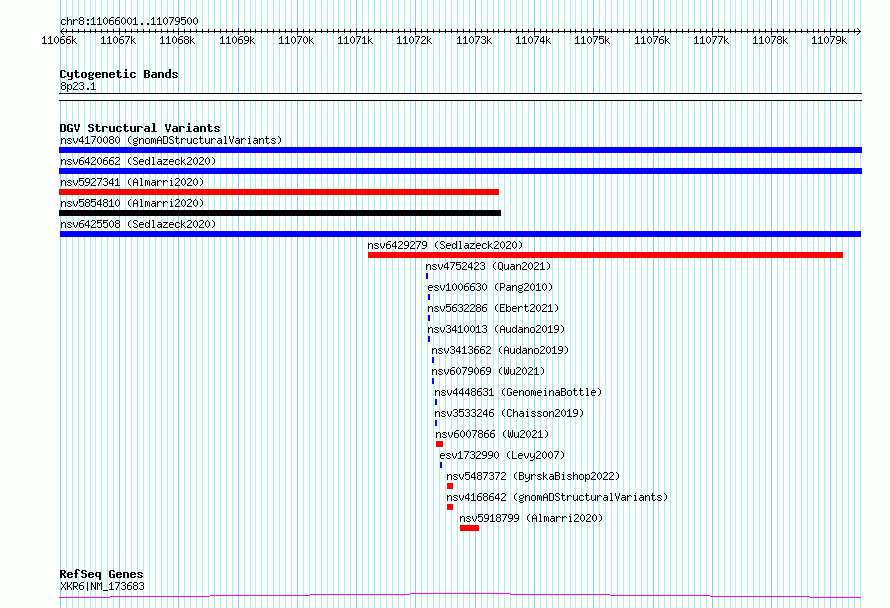Open nsv4168642 gnomADStructuralVariants label
This screenshot has width=890, height=608.
click(557, 497)
